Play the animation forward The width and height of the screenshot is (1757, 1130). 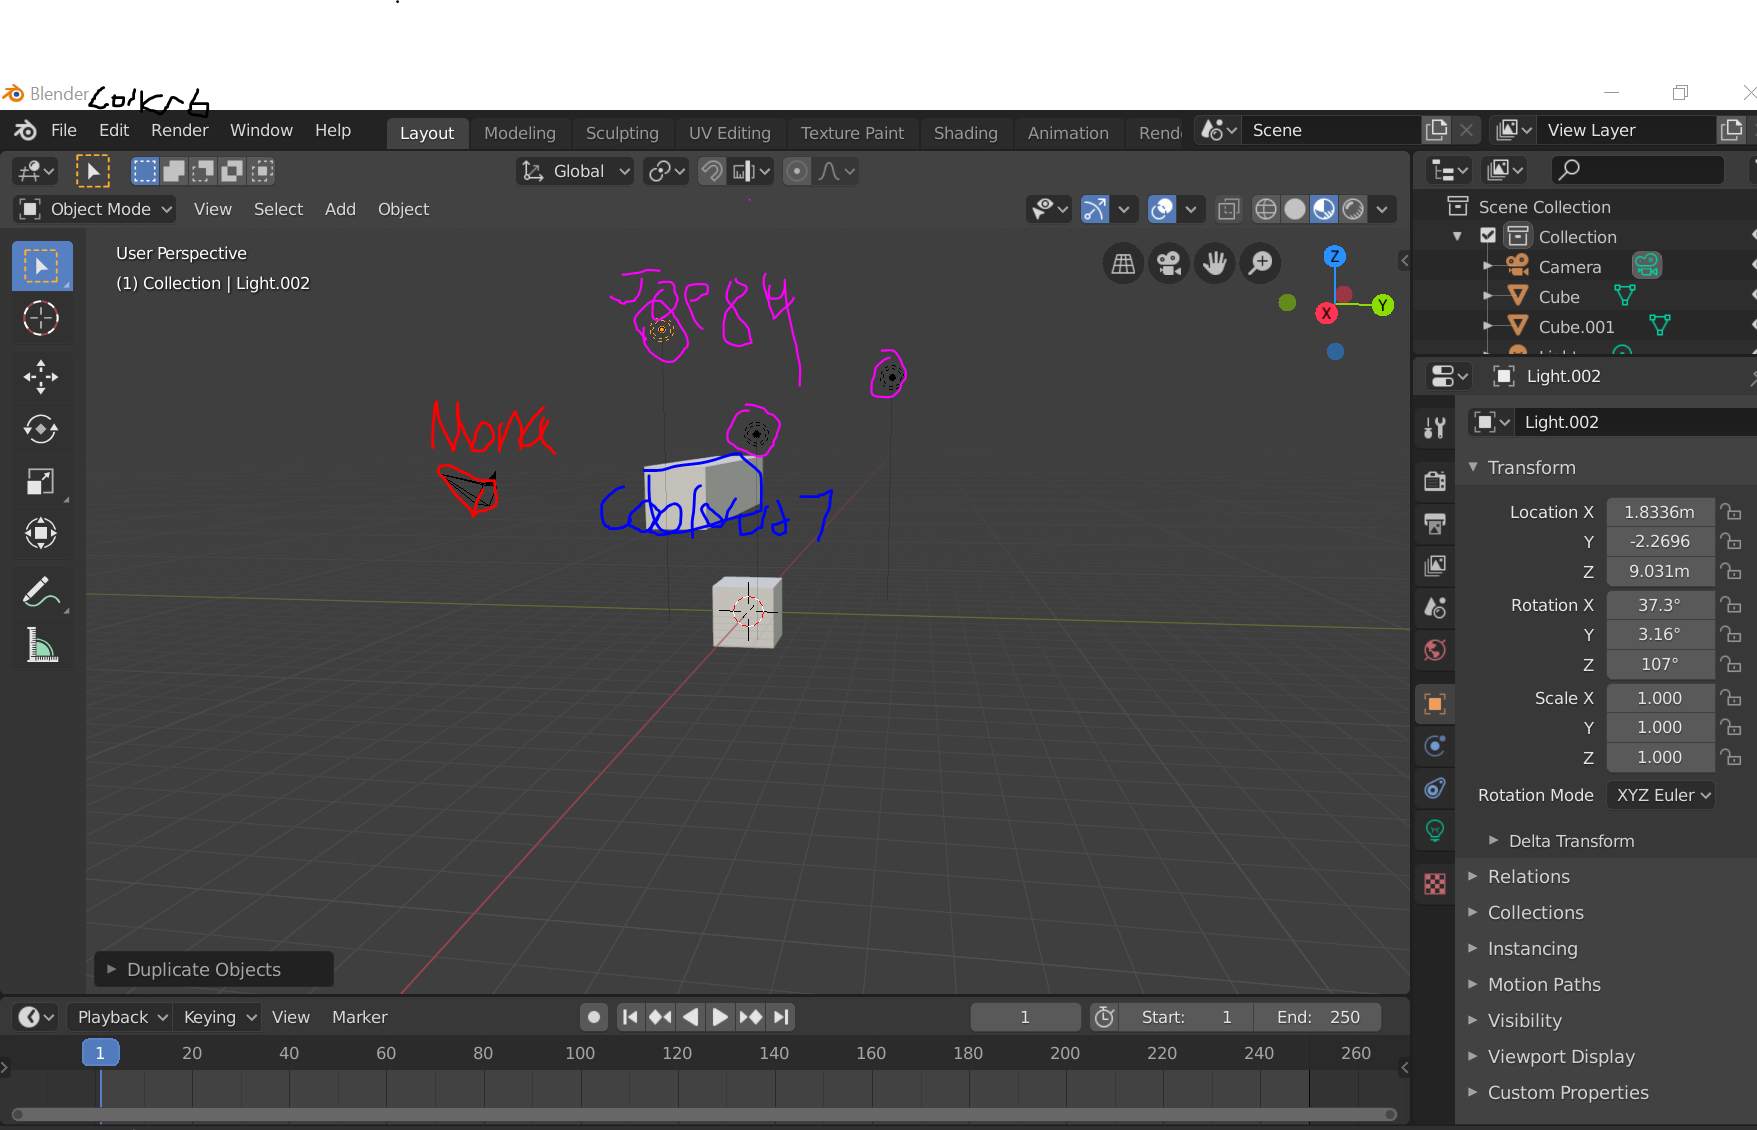coord(720,1017)
